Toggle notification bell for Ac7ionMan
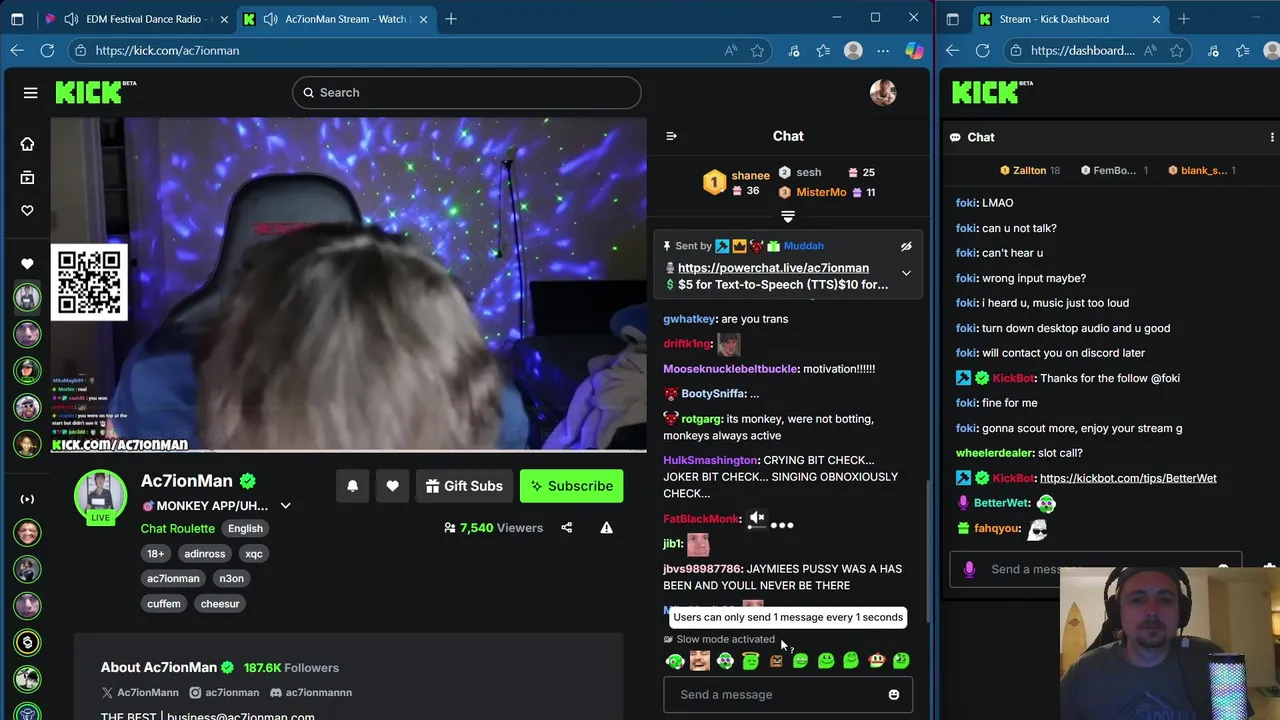The height and width of the screenshot is (720, 1280). [x=352, y=486]
